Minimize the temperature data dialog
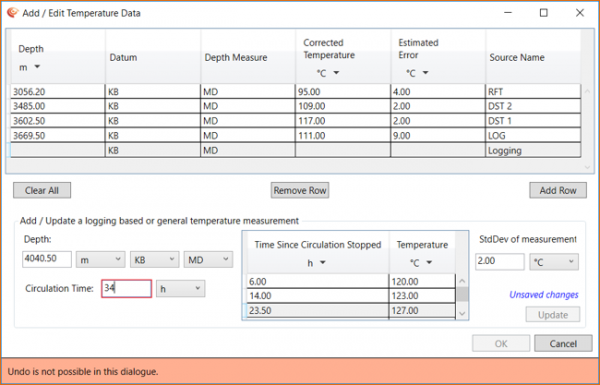This screenshot has width=600, height=385. pyautogui.click(x=508, y=13)
